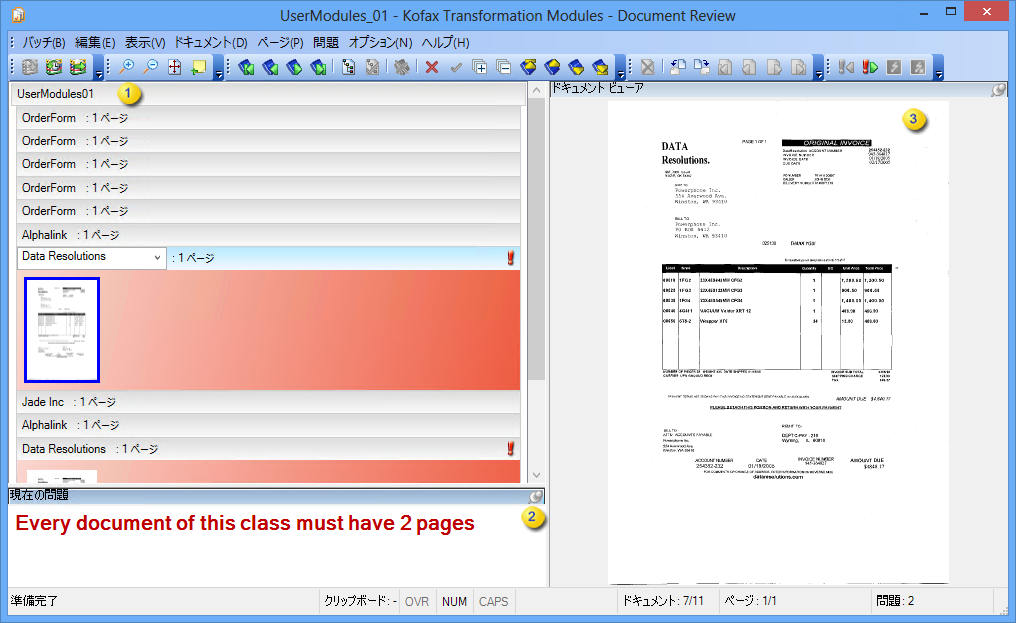Click the yellow sticky note annotation icon
The image size is (1016, 623).
point(199,67)
